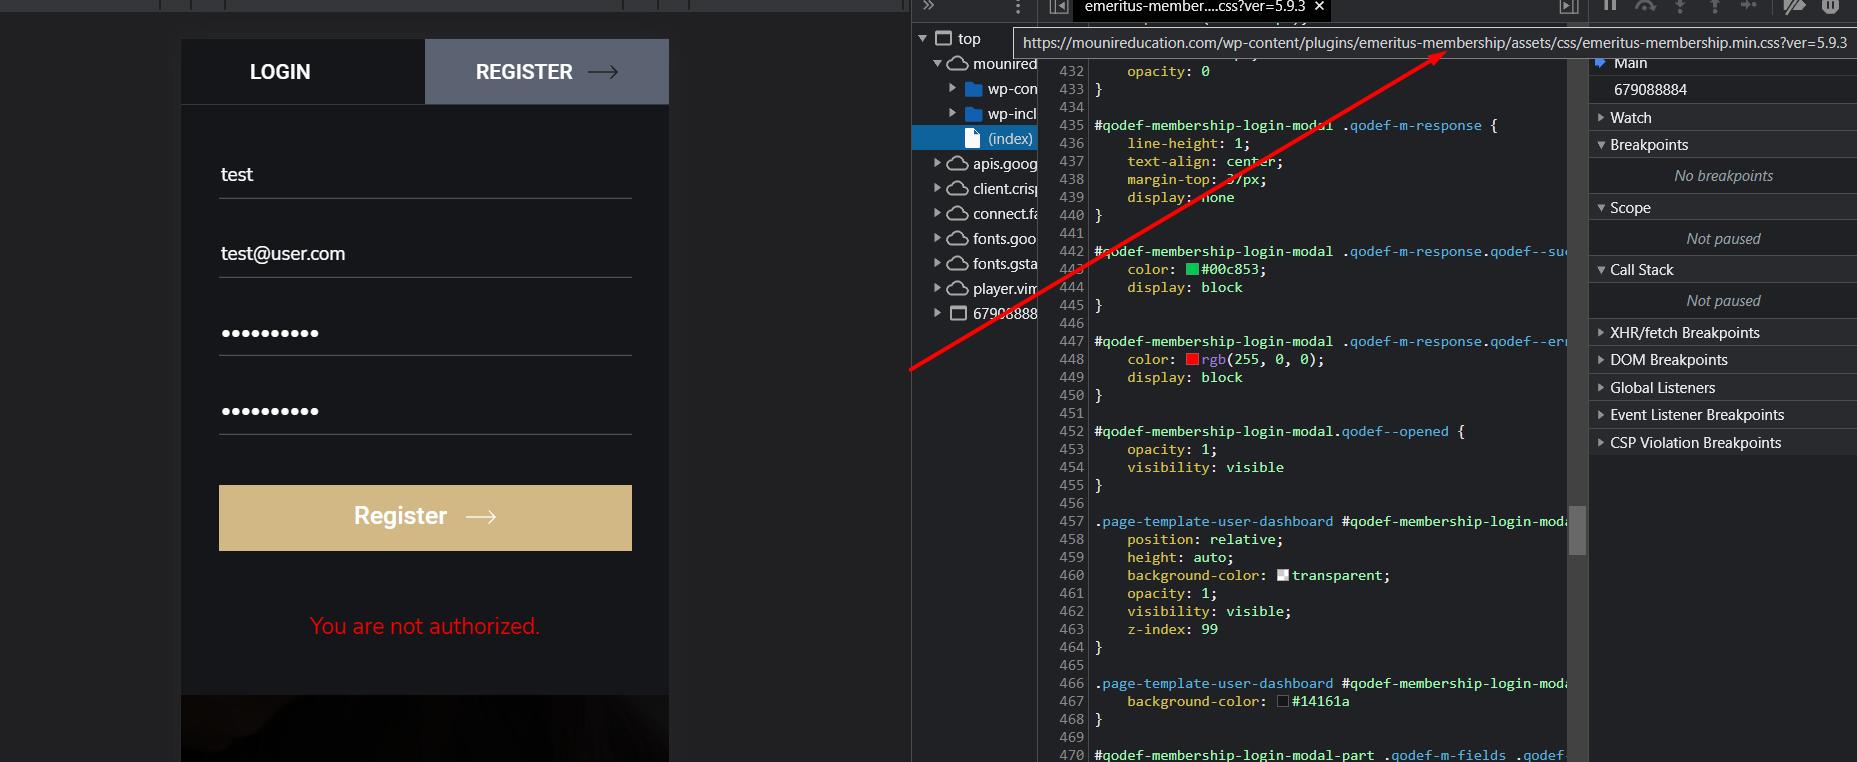This screenshot has width=1857, height=762.
Task: Click the wp-incl folder icon
Action: (x=974, y=114)
